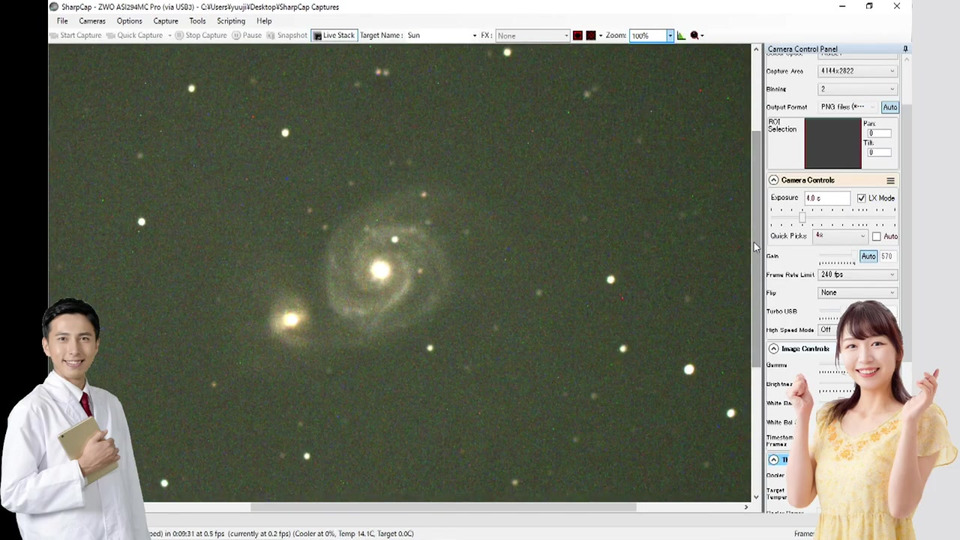Open the Frame Rate Limit dropdown
Viewport: 960px width, 540px height.
pyautogui.click(x=858, y=274)
